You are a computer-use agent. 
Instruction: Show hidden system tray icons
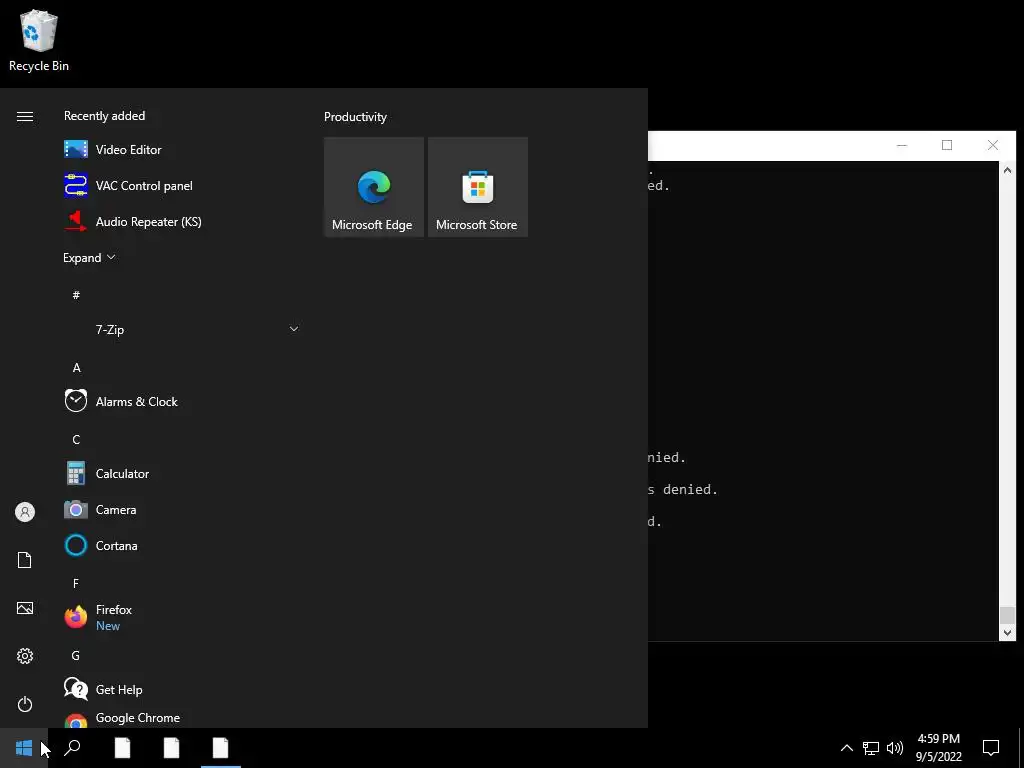tap(846, 748)
